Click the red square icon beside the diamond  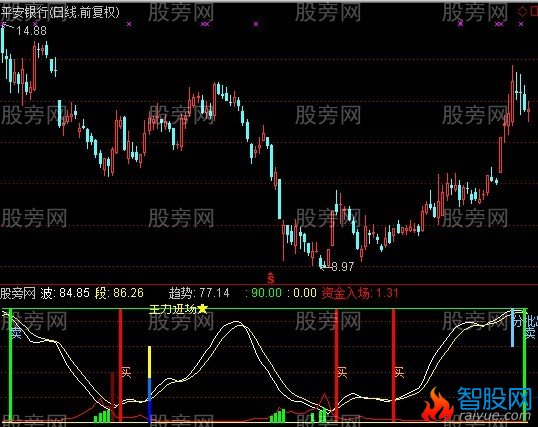(x=534, y=12)
